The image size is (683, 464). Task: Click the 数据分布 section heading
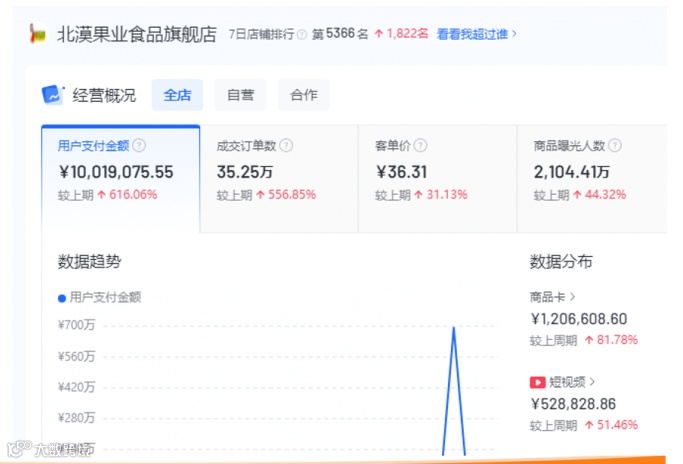point(561,261)
